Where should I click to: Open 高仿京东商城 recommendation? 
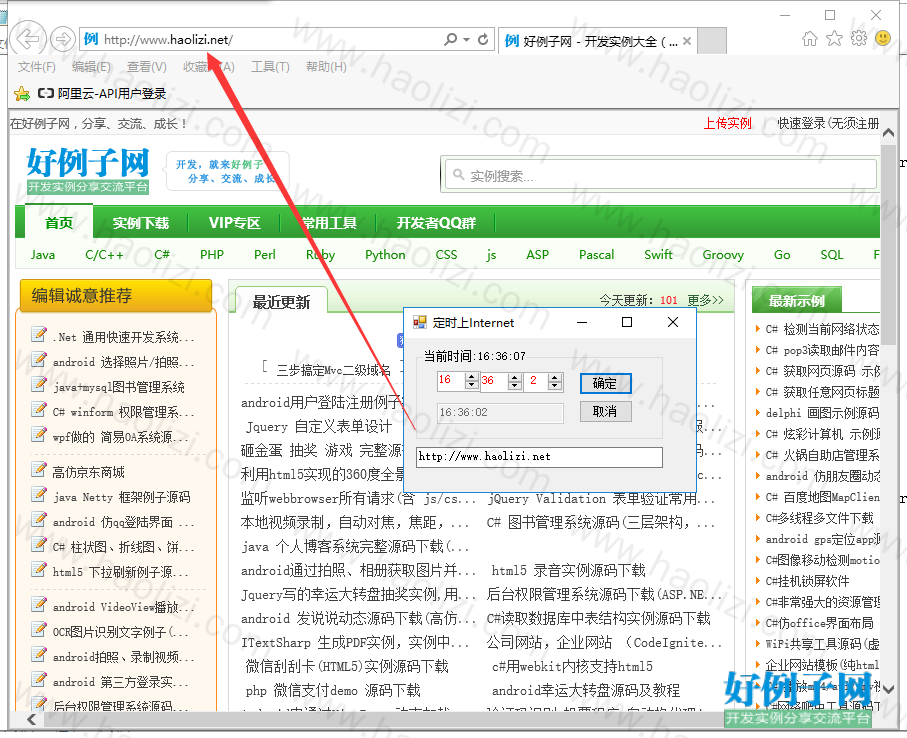[89, 472]
